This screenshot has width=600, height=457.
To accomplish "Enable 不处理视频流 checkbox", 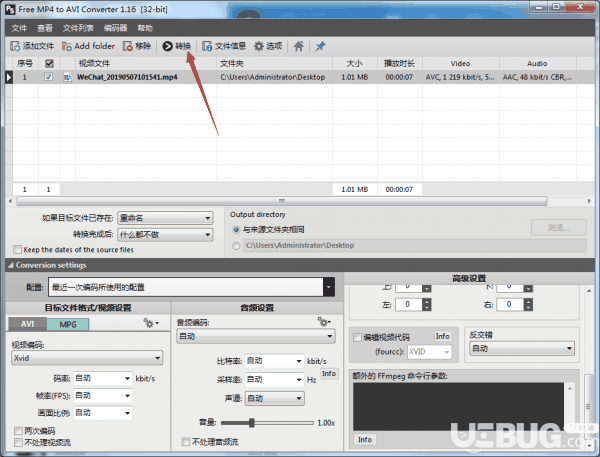I will (x=18, y=442).
